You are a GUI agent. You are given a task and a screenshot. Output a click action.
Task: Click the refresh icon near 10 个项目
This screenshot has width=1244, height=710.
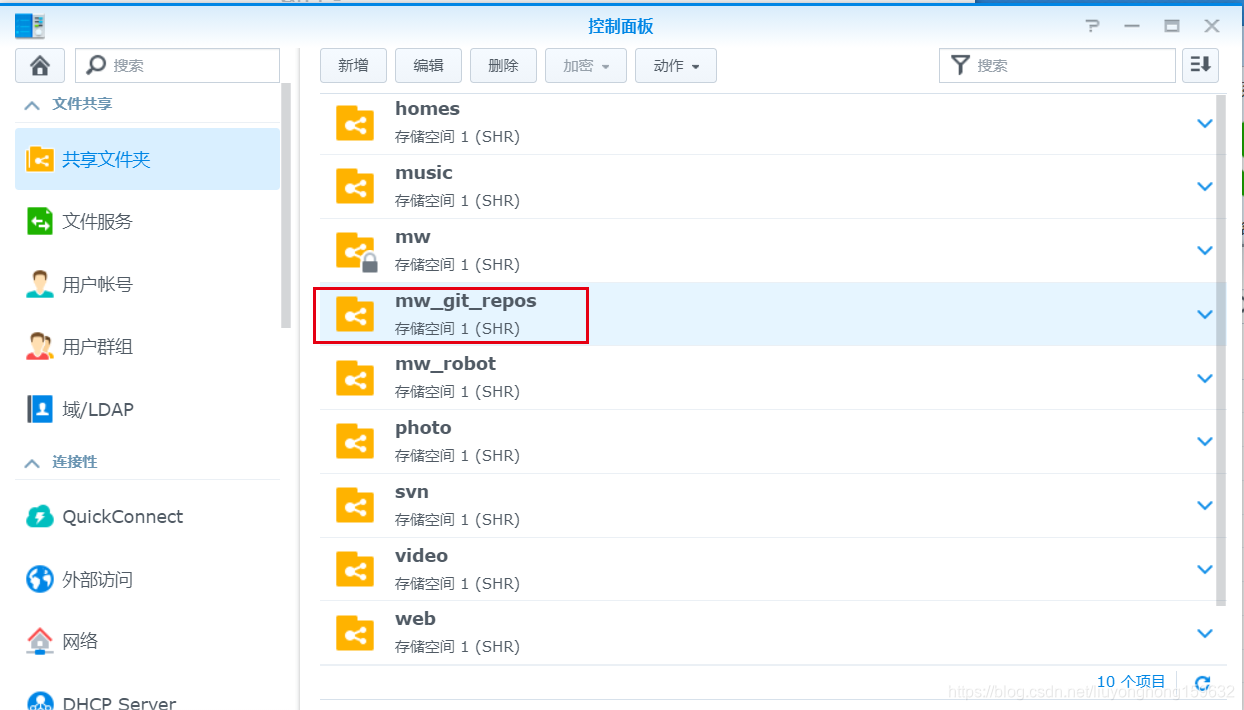point(1202,681)
